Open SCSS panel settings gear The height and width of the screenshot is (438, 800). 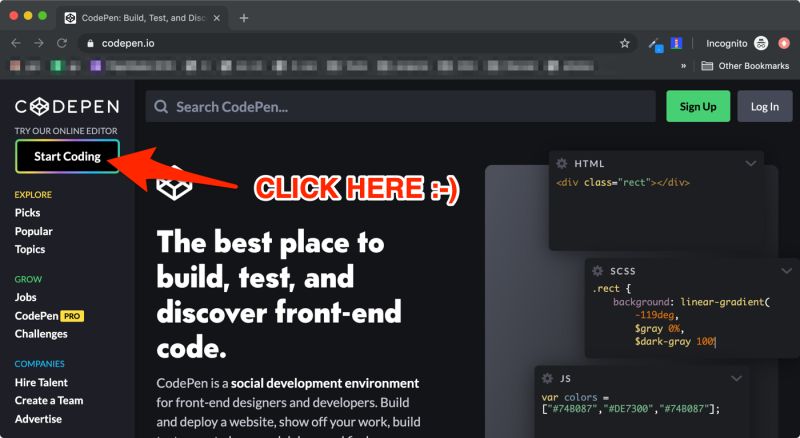pyautogui.click(x=597, y=271)
